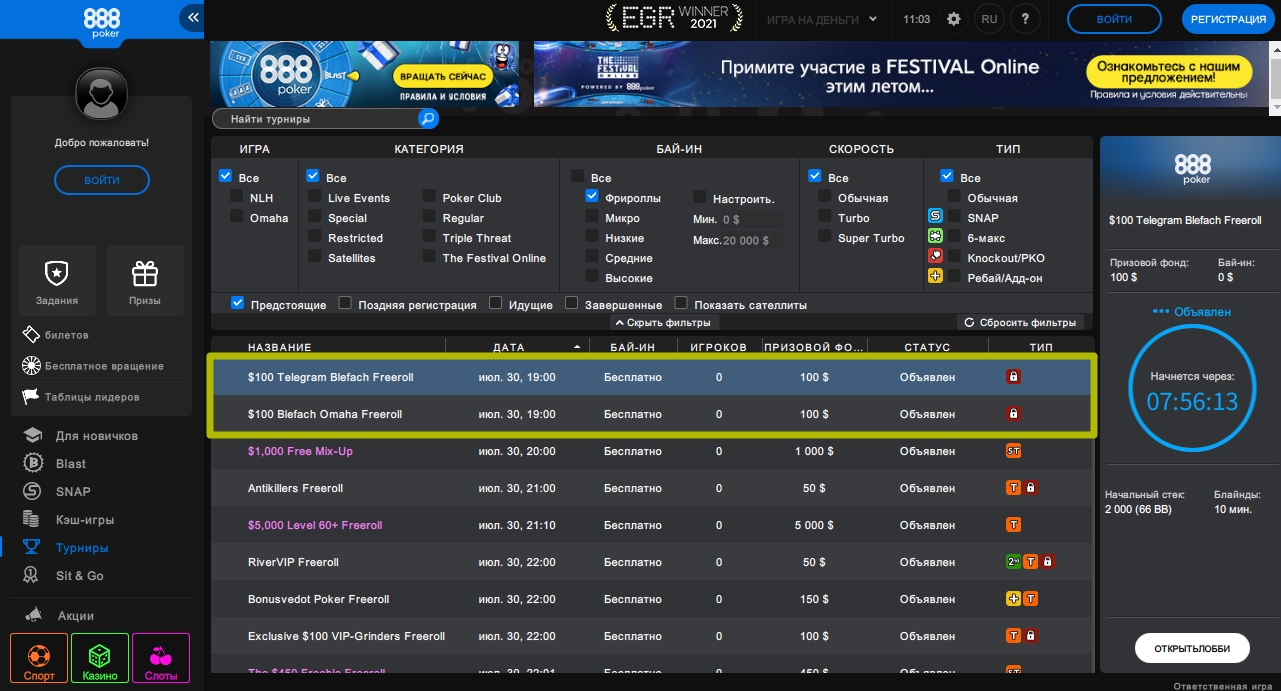Reset filters with Сбросить фильтры

coord(1021,323)
